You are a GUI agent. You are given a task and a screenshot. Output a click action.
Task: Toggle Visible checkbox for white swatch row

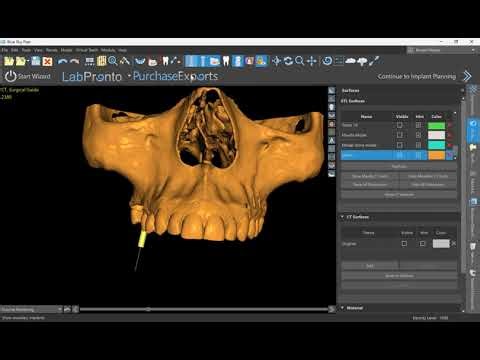pyautogui.click(x=399, y=135)
